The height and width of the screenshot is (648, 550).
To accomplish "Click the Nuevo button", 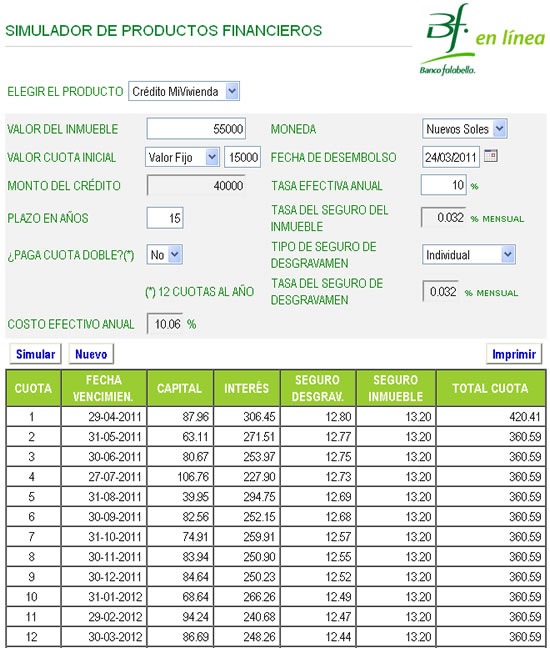I will pyautogui.click(x=91, y=354).
